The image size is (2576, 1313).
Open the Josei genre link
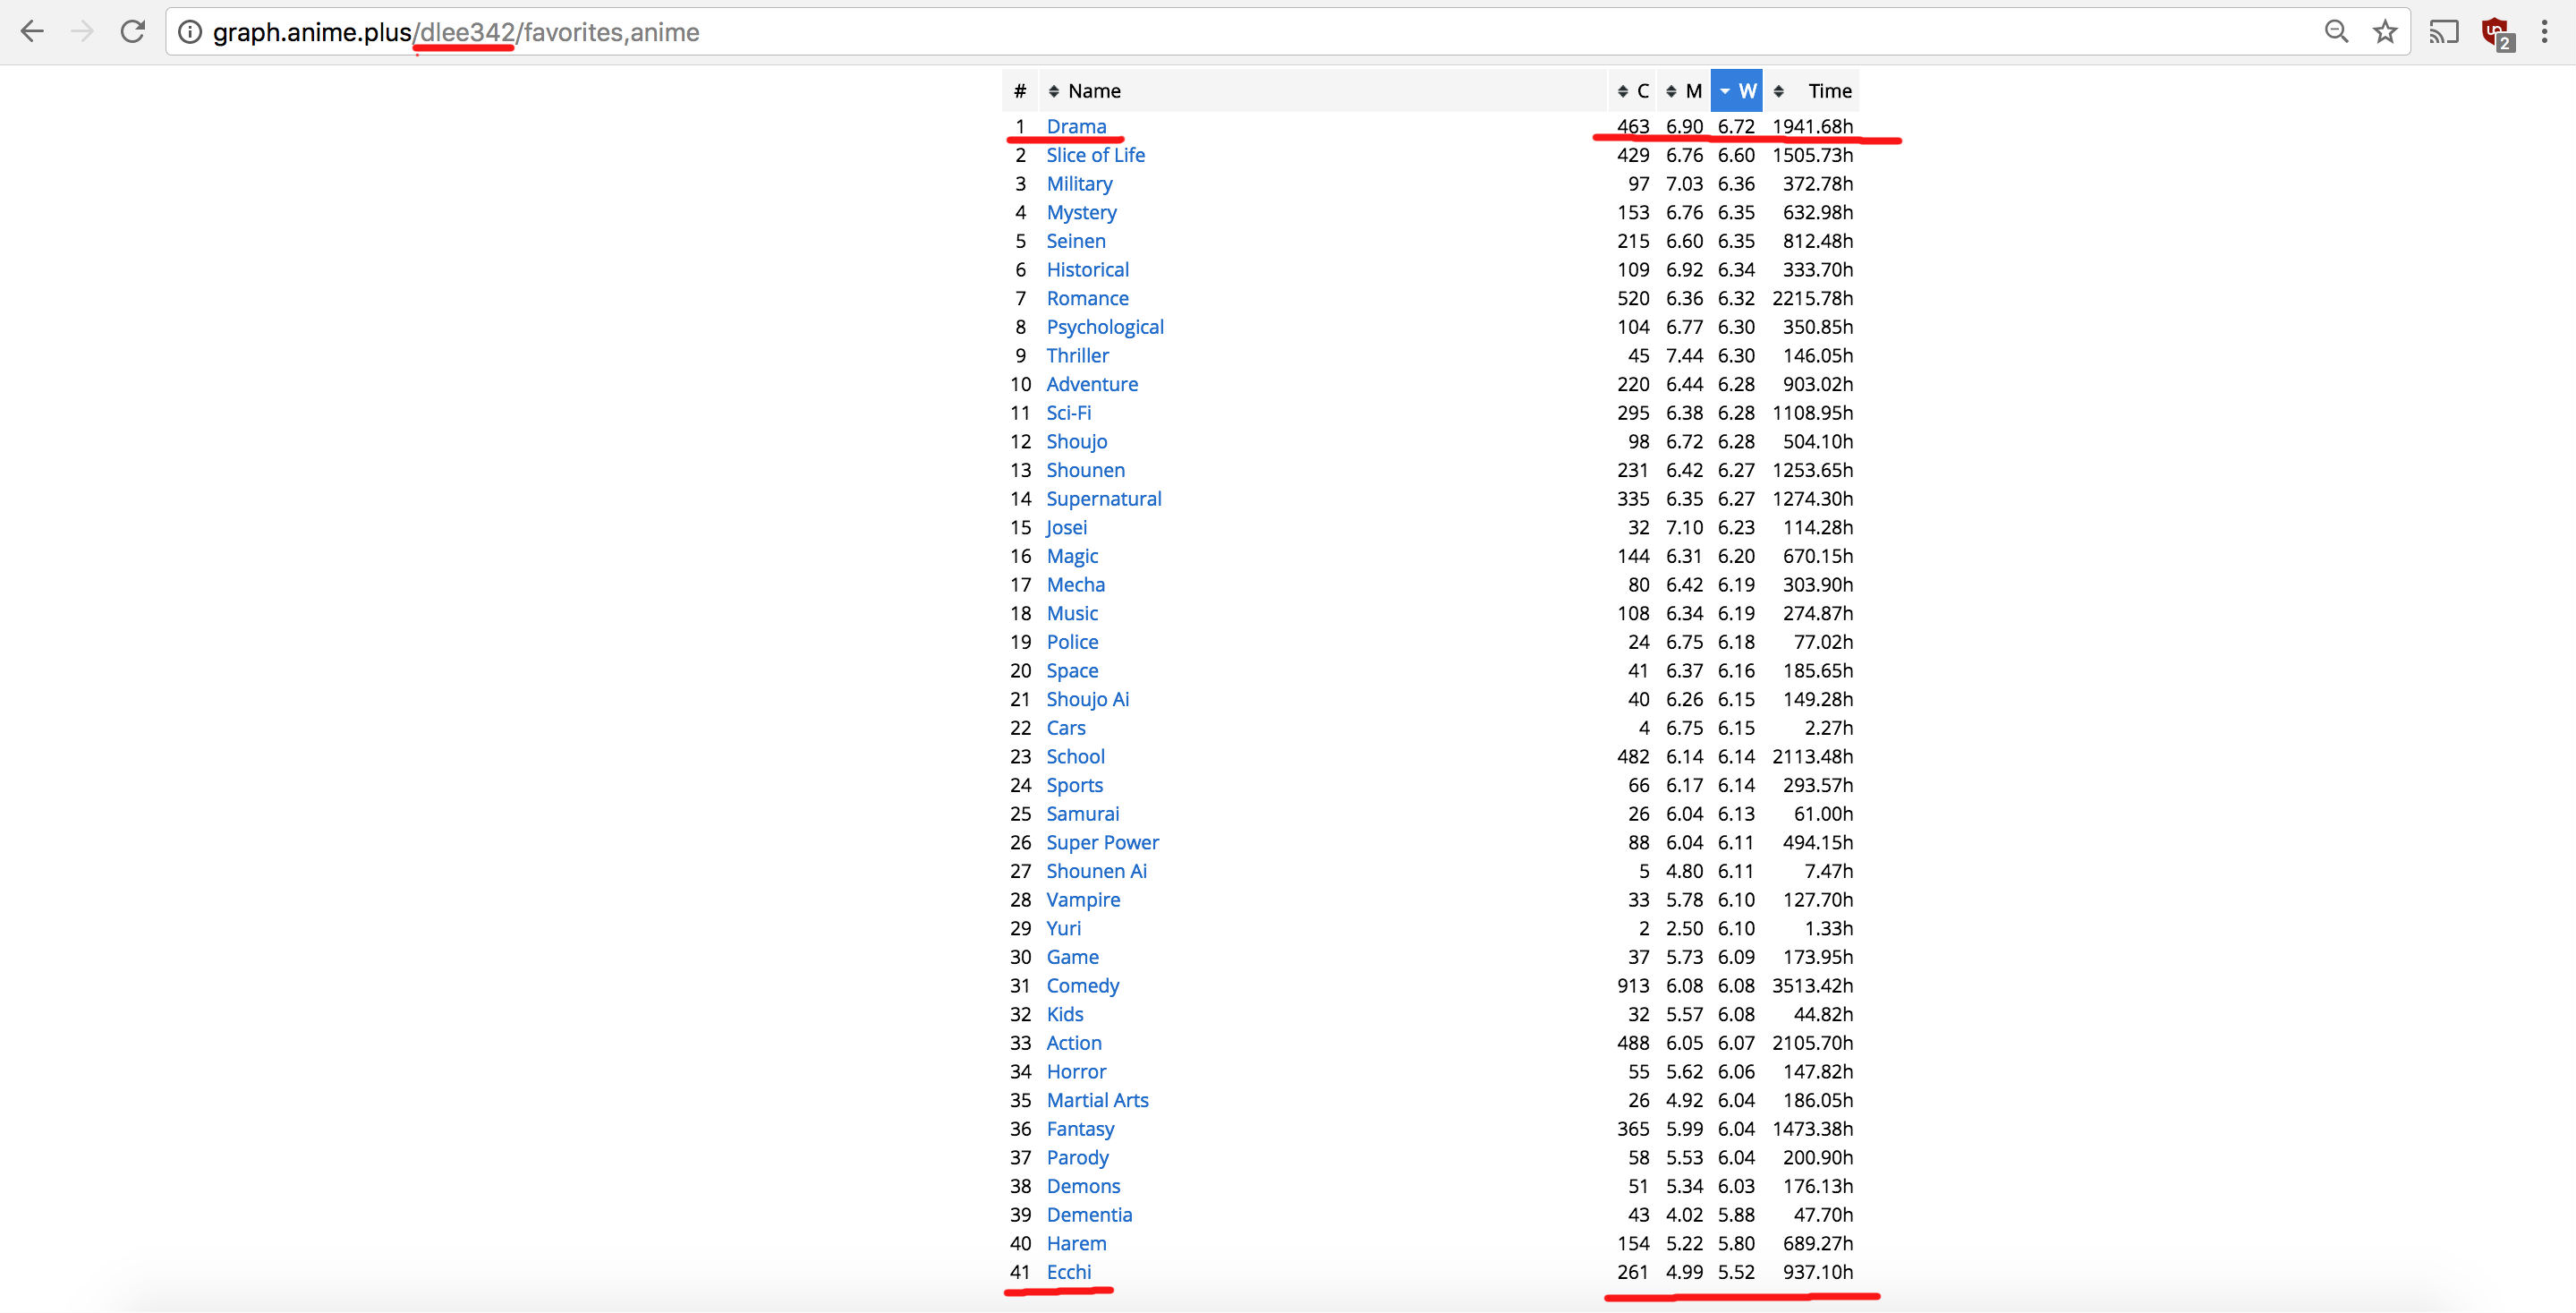(x=1066, y=528)
